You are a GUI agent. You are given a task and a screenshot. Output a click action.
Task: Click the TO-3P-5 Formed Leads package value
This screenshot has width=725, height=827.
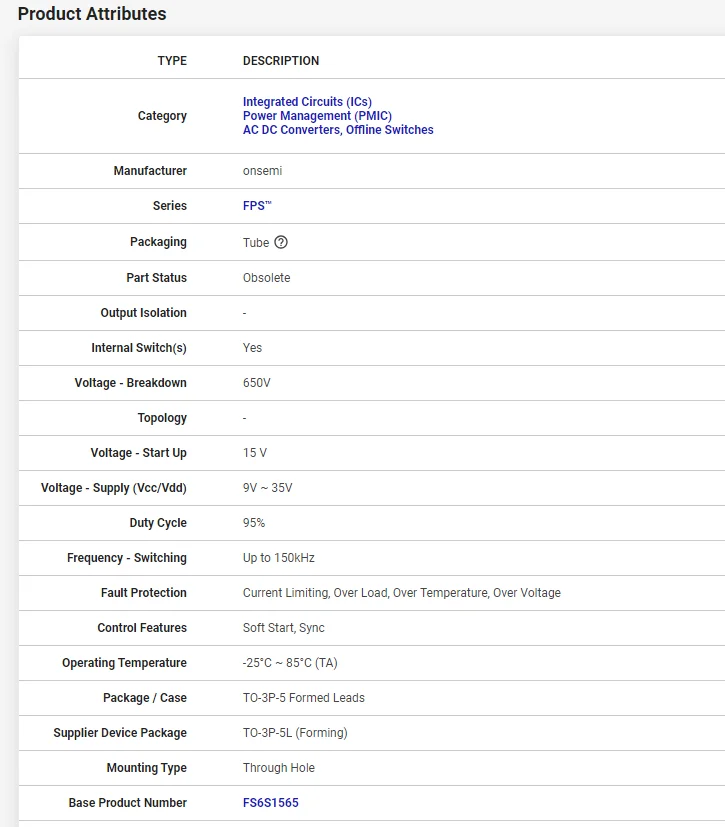(303, 698)
